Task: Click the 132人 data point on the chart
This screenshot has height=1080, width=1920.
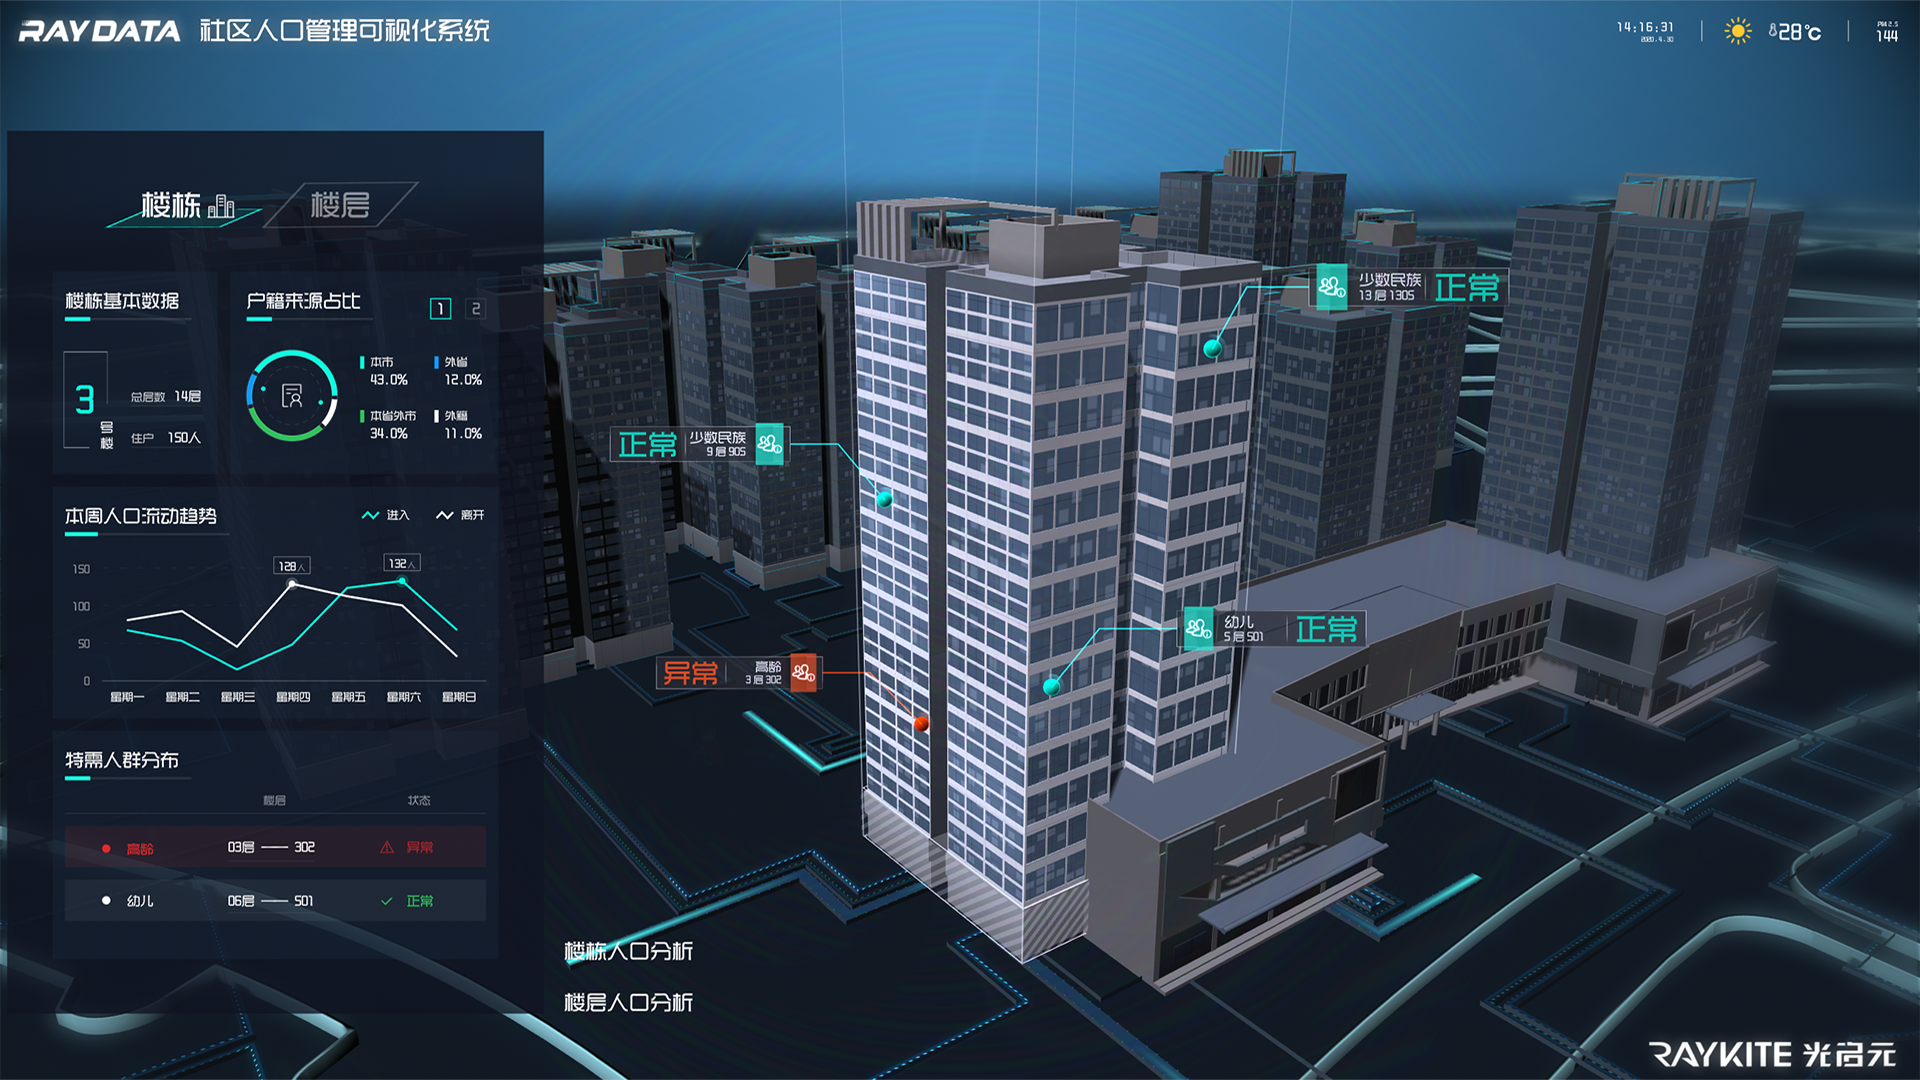Action: 402,580
